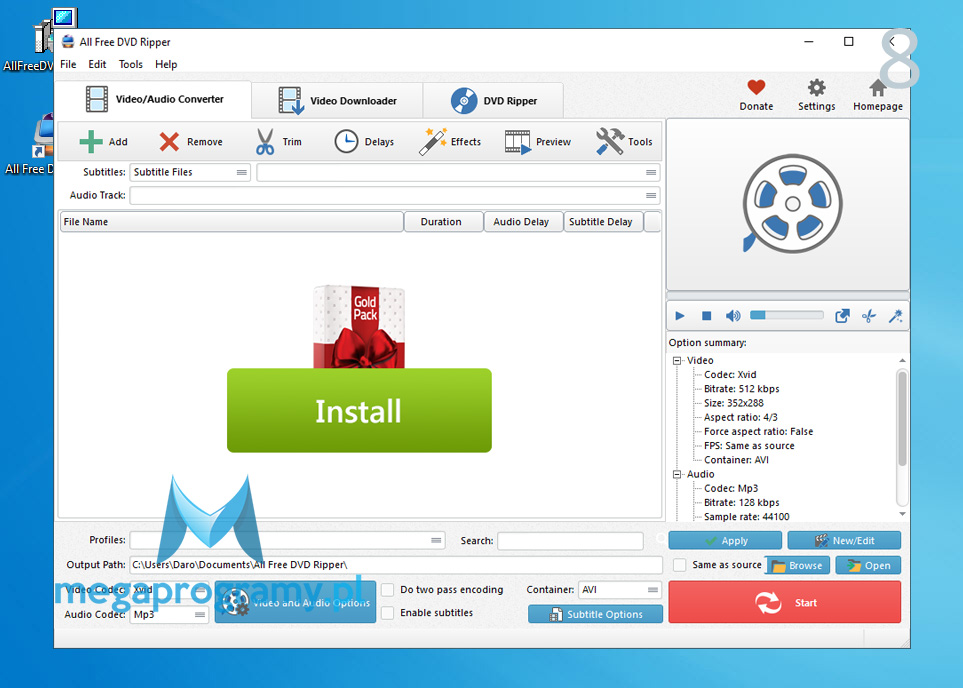The width and height of the screenshot is (963, 688).
Task: Collapse the Video tree node
Action: (677, 361)
